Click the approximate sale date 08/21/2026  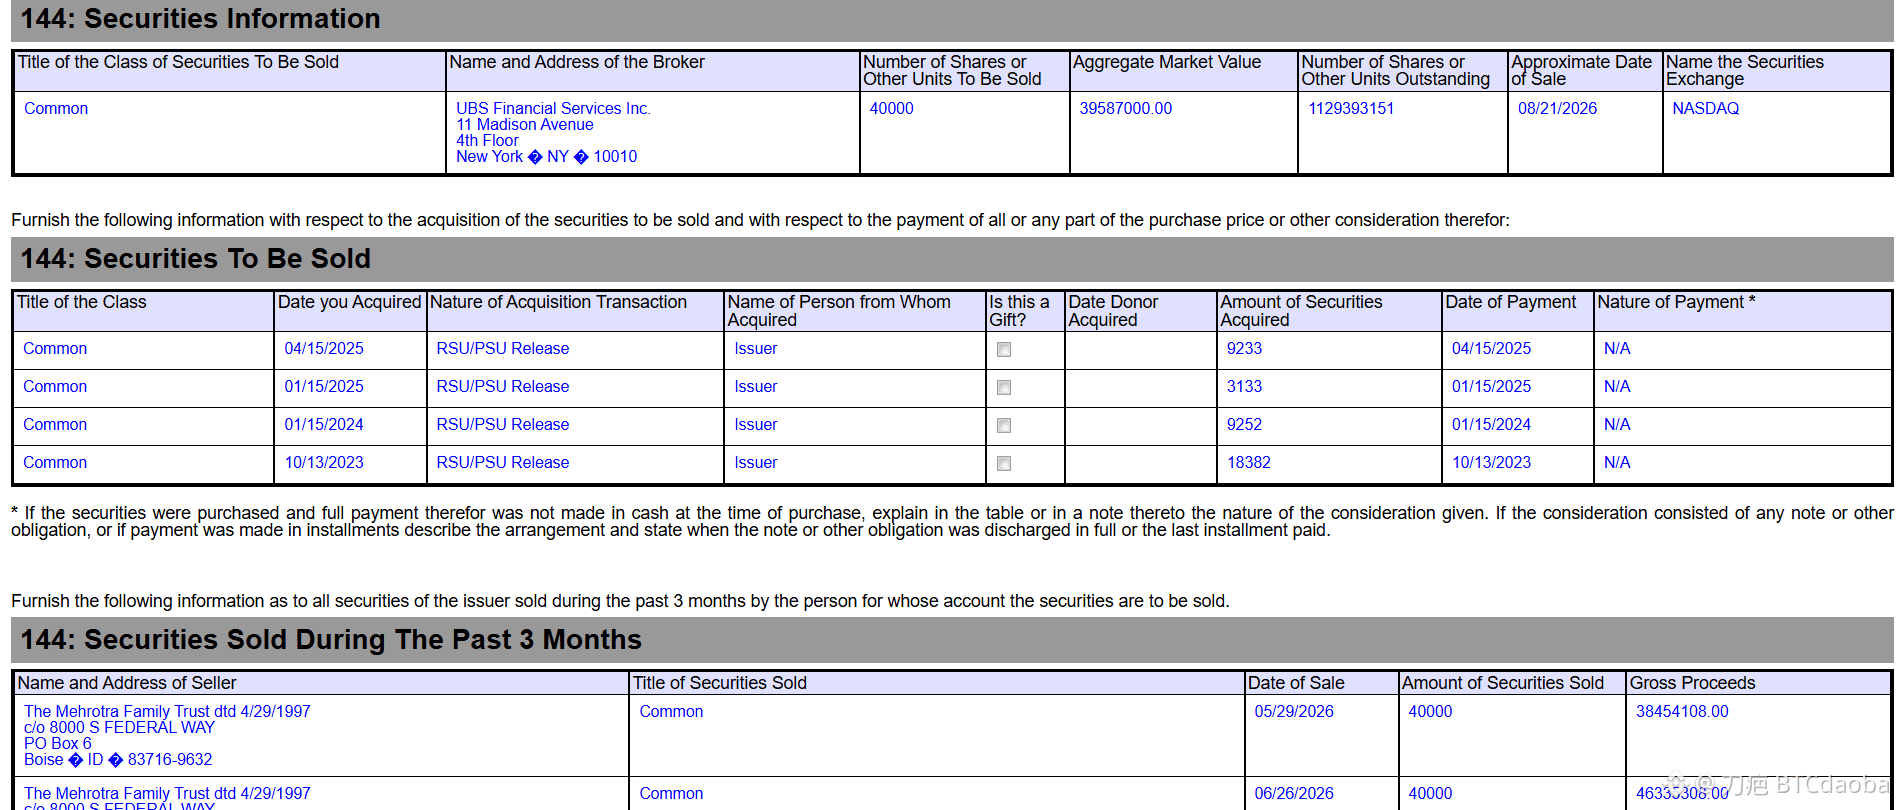pos(1557,108)
